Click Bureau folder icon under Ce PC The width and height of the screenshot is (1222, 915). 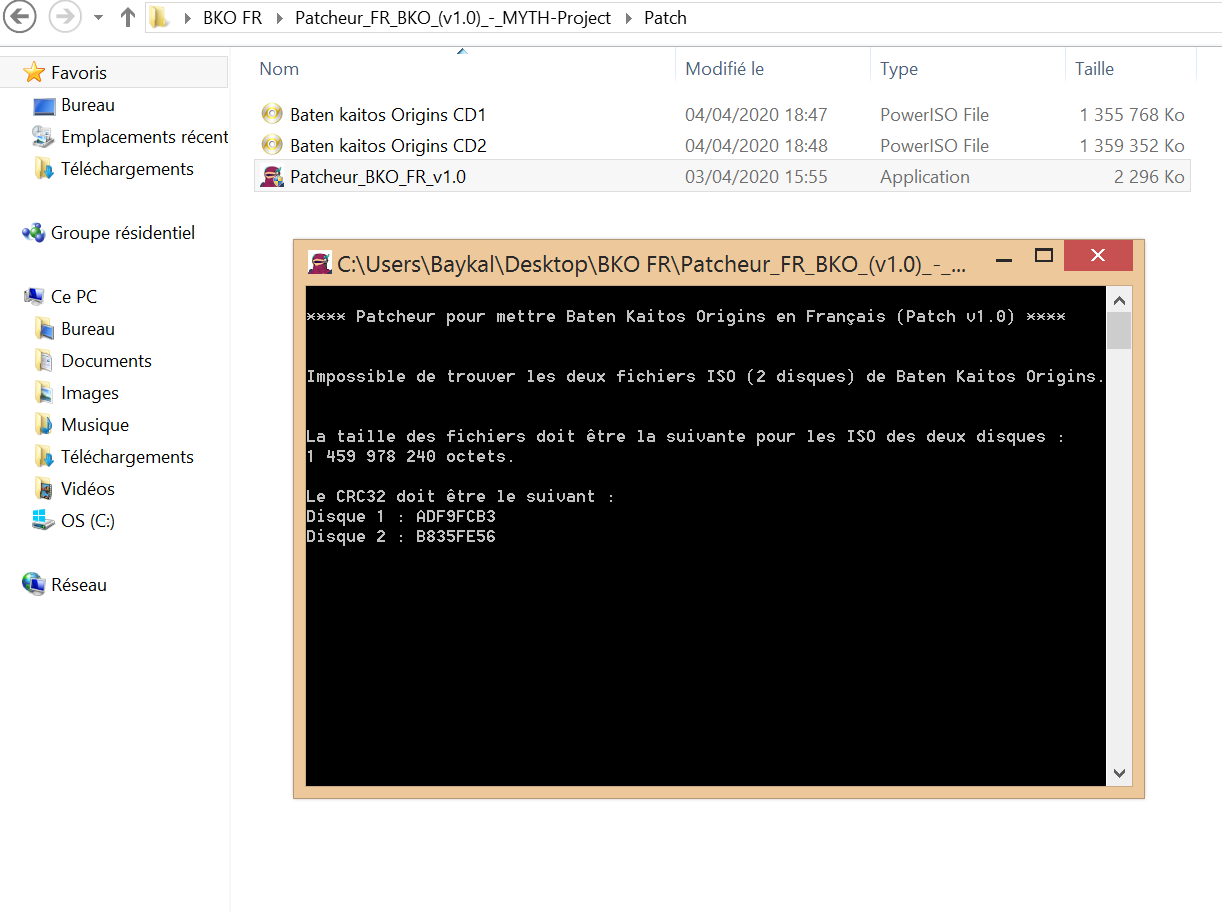pos(44,329)
